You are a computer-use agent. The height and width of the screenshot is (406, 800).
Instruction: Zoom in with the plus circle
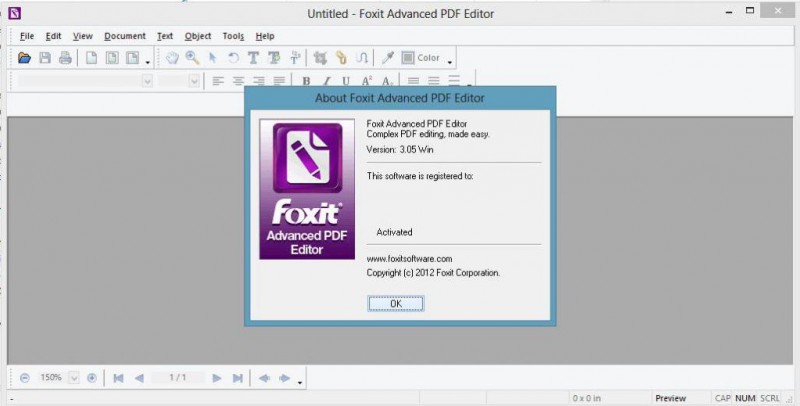tap(92, 378)
